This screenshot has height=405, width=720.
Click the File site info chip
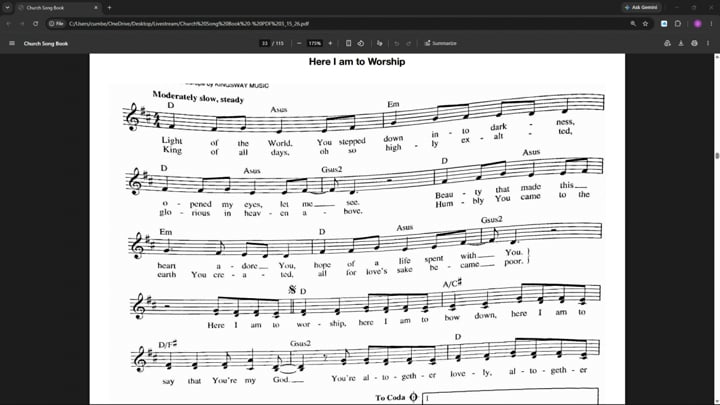click(56, 23)
